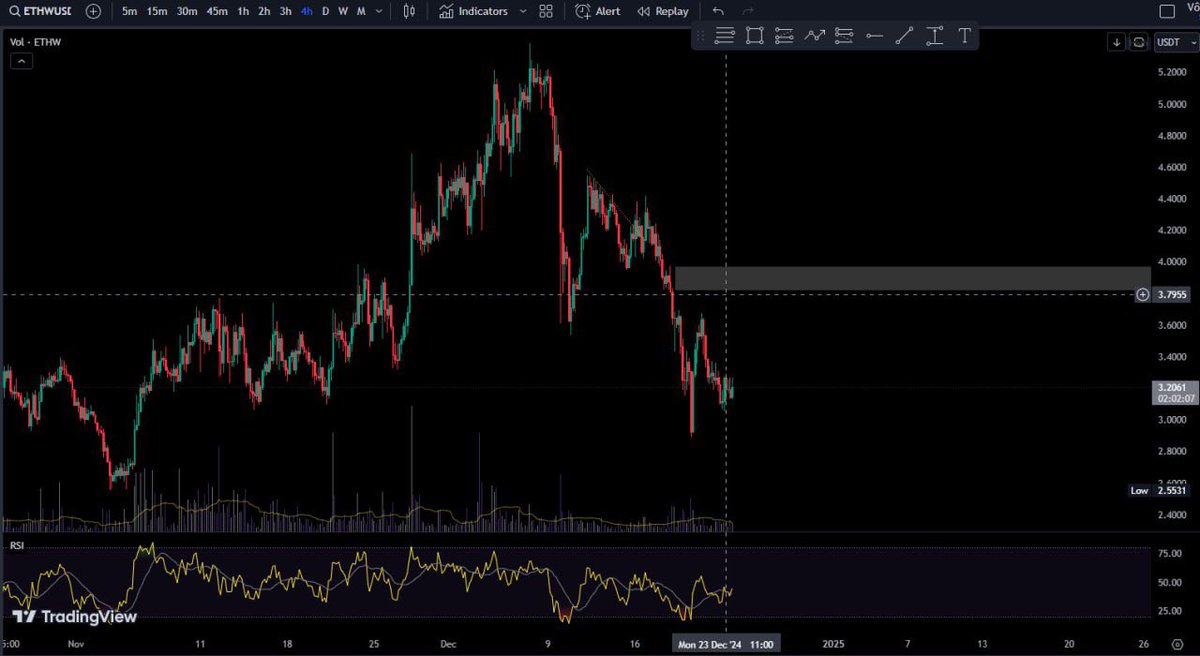Viewport: 1200px width, 656px height.
Task: Select the 1h interval
Action: tap(243, 11)
